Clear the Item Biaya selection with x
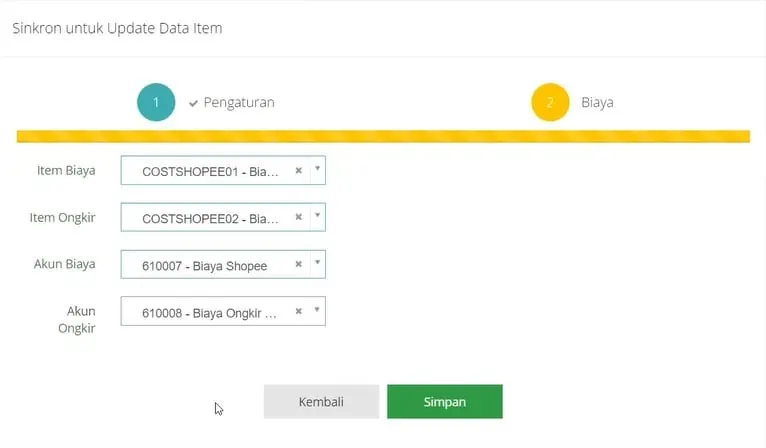The width and height of the screenshot is (766, 448). [298, 171]
